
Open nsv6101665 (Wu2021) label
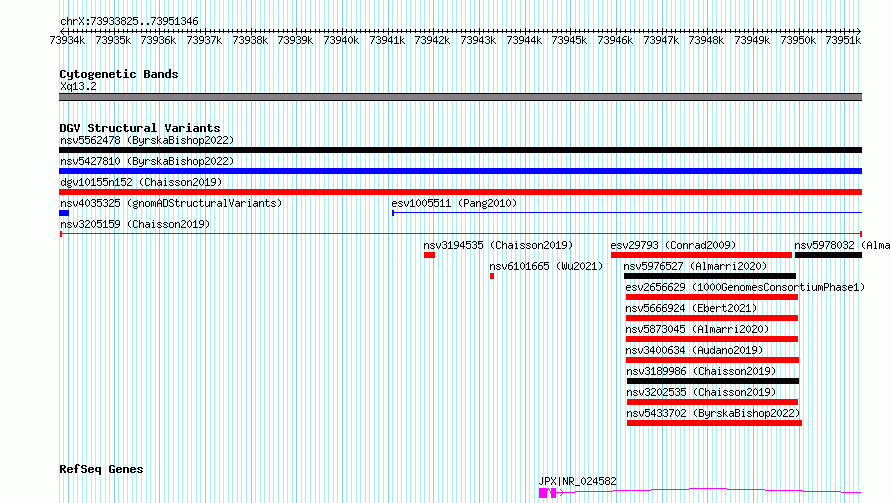click(546, 266)
